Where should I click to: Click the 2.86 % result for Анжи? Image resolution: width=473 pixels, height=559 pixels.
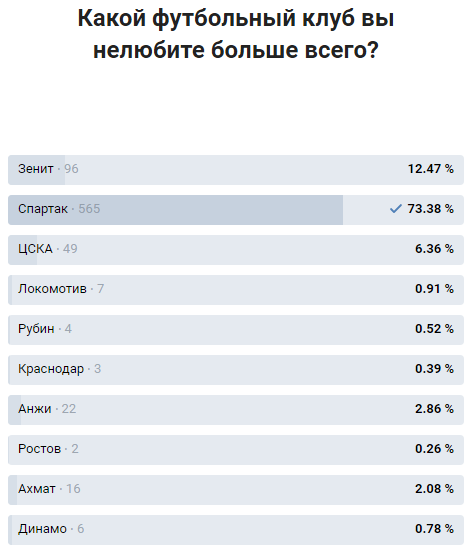pyautogui.click(x=434, y=409)
